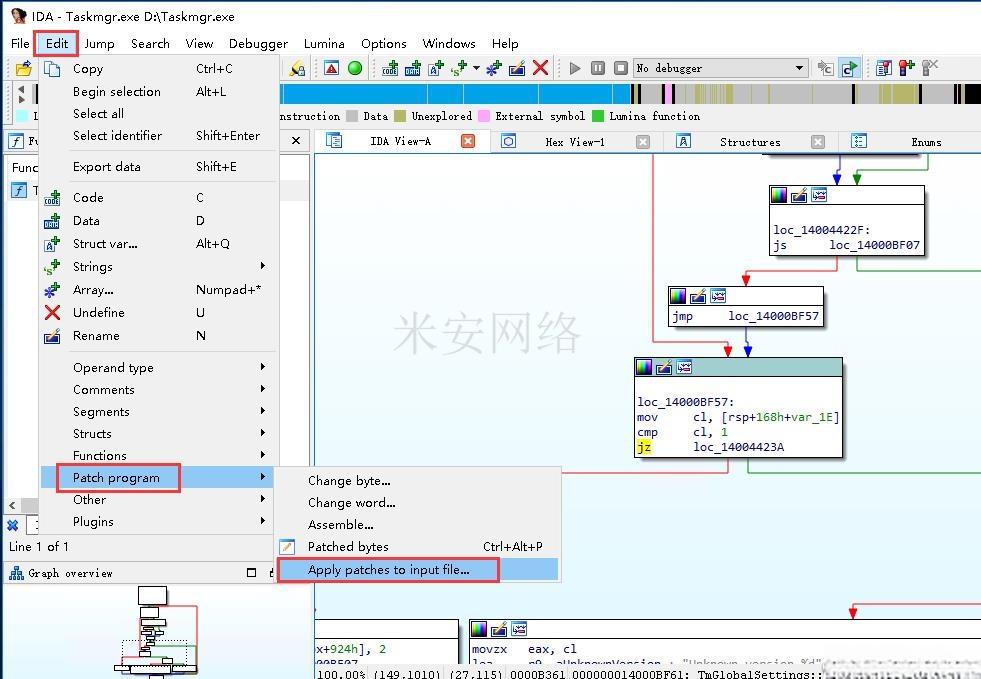981x679 pixels.
Task: Expand the Comments submenu
Action: tap(160, 389)
